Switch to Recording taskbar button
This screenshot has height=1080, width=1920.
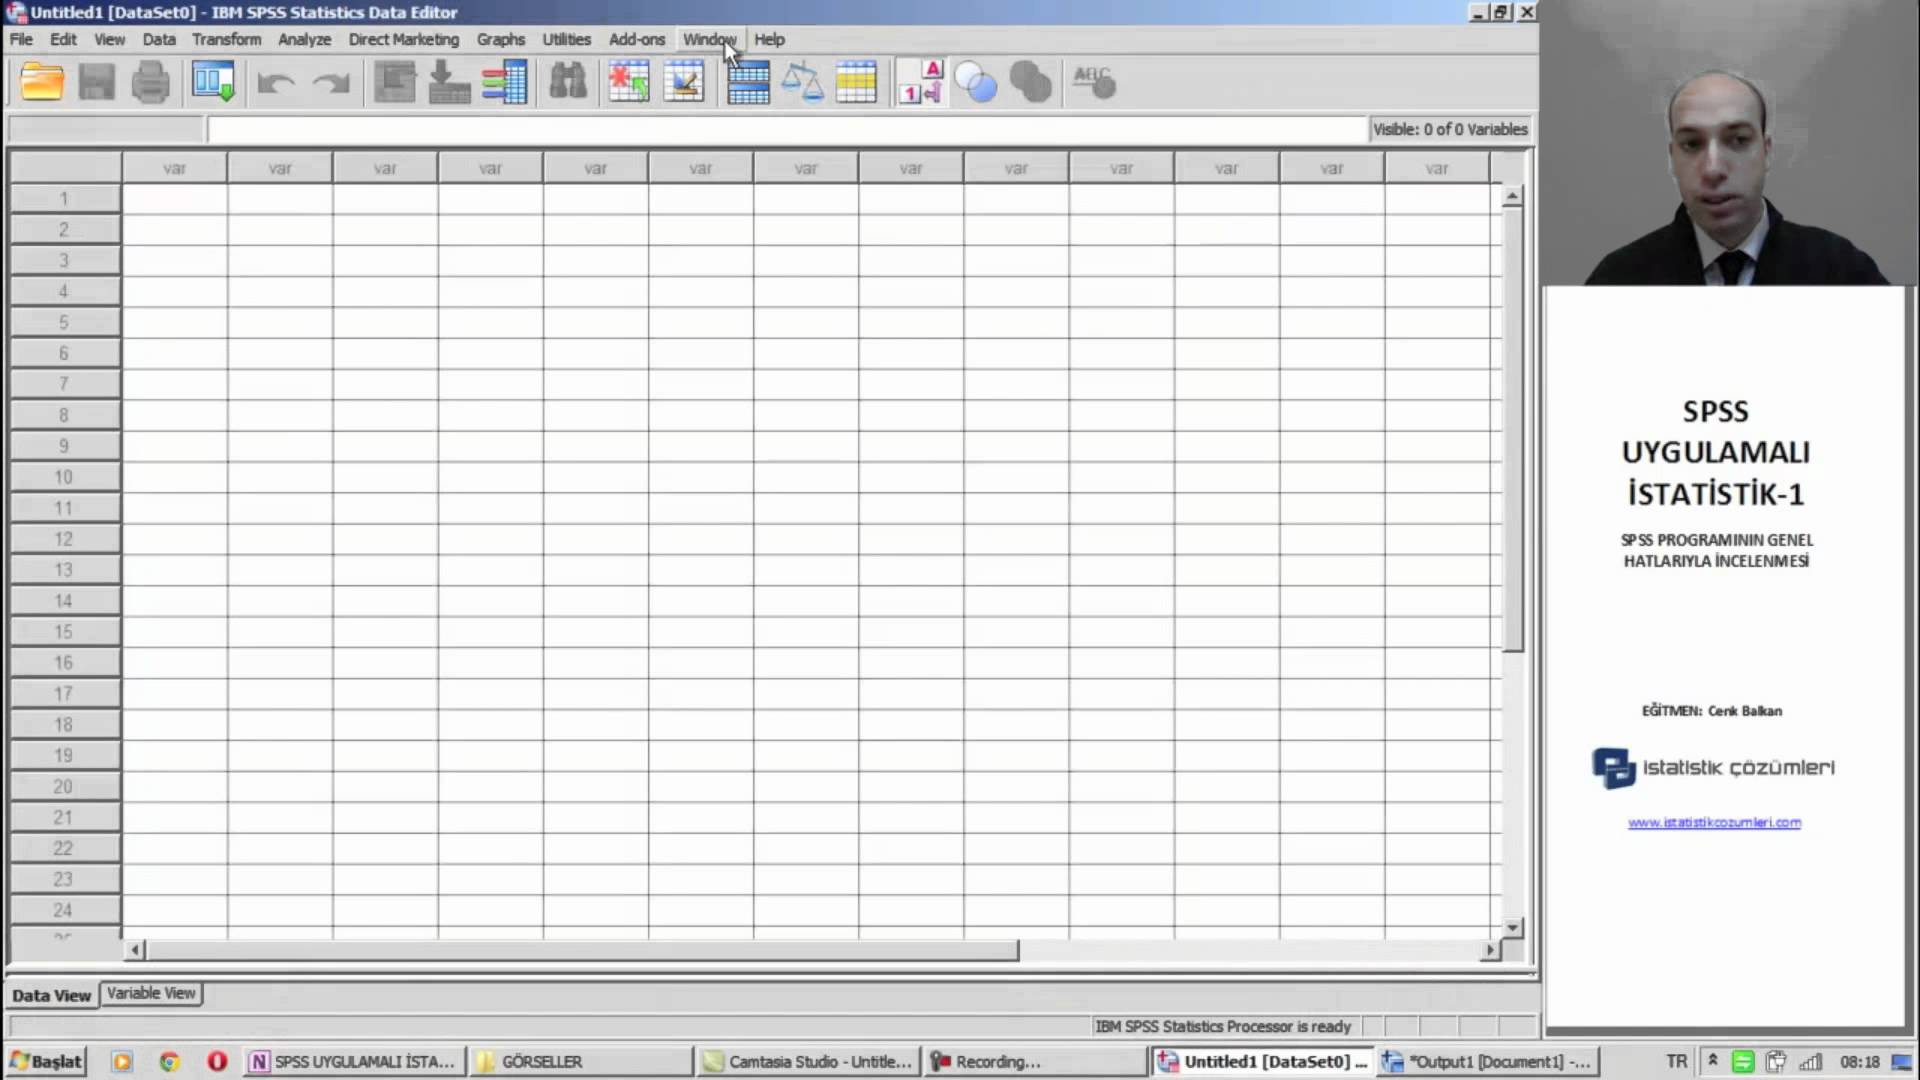[1035, 1061]
